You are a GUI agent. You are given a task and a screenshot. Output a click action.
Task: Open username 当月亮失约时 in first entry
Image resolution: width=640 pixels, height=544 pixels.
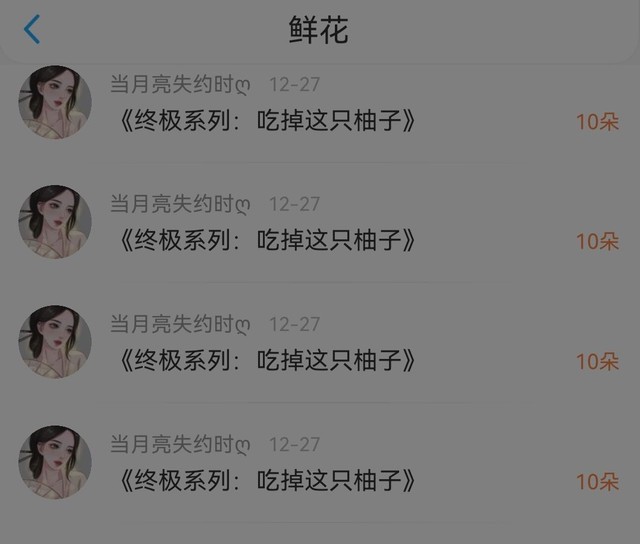pyautogui.click(x=180, y=84)
